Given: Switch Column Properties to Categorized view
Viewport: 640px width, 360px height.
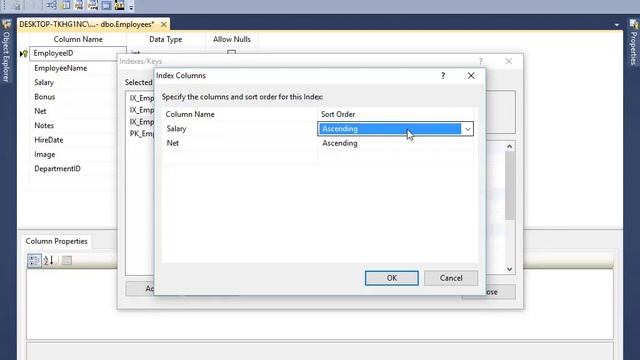Looking at the screenshot, I should pos(34,260).
